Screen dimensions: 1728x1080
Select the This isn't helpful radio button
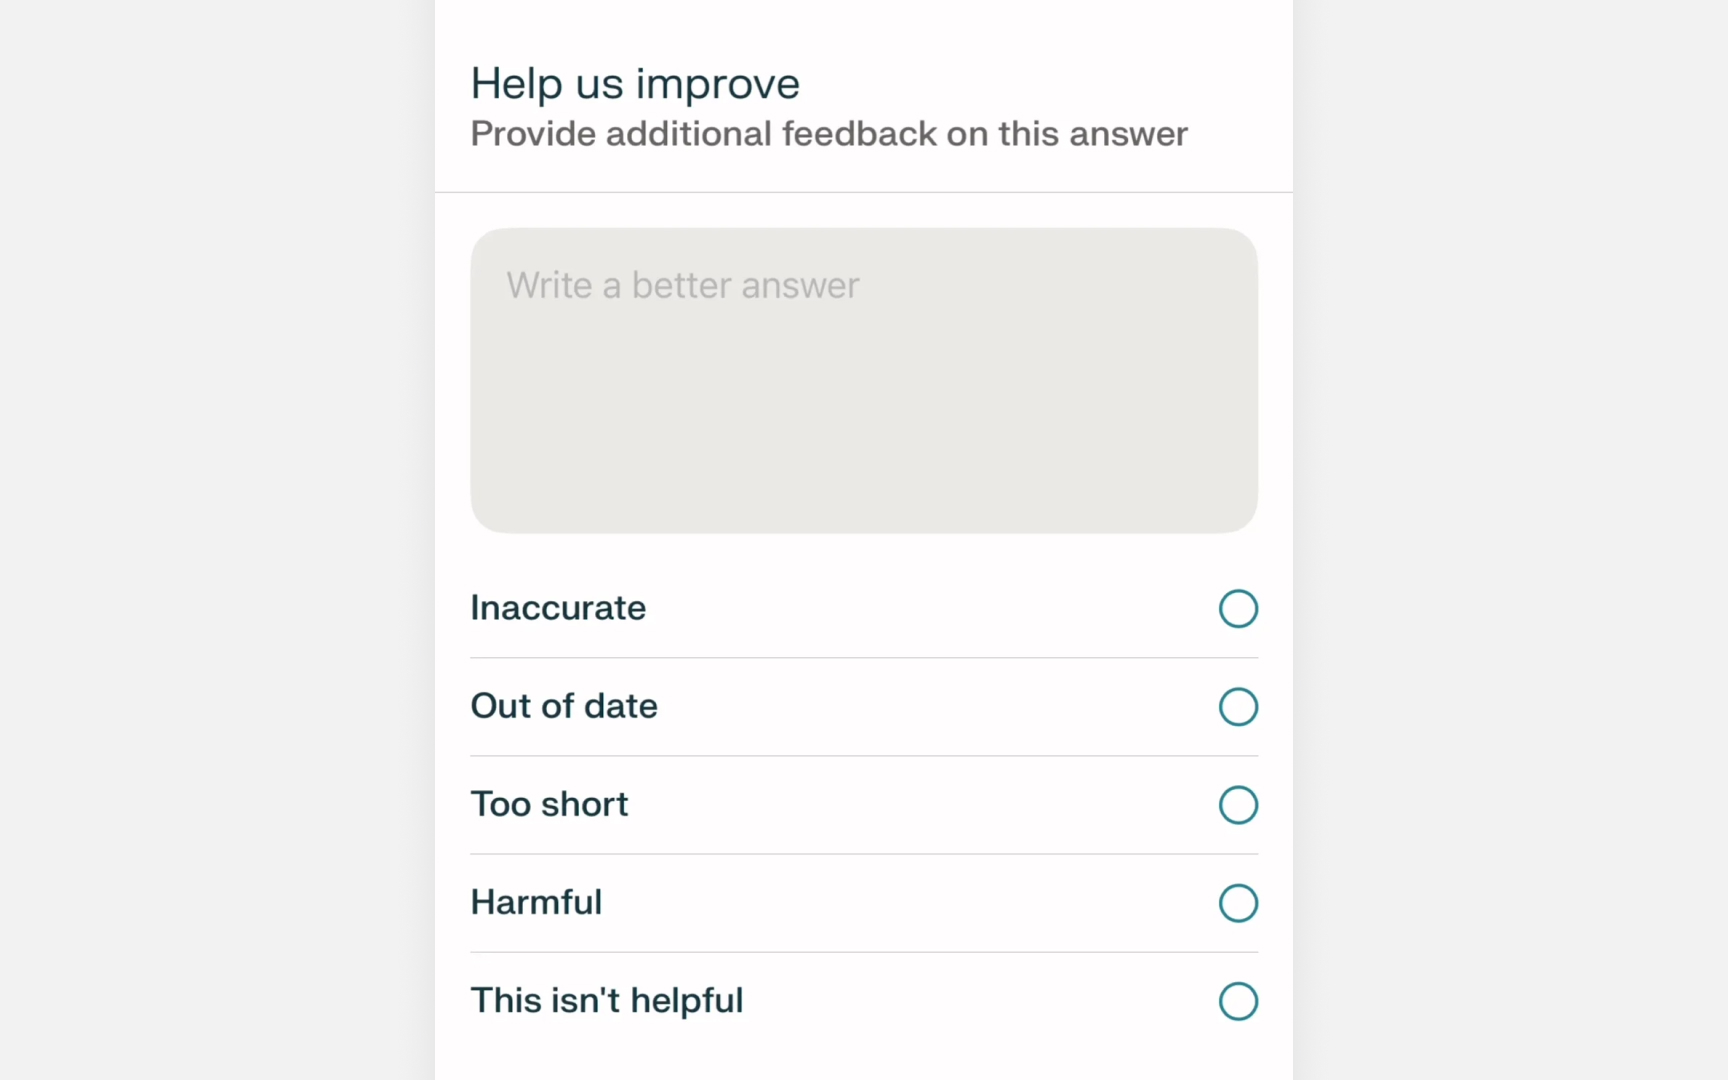1237,1001
